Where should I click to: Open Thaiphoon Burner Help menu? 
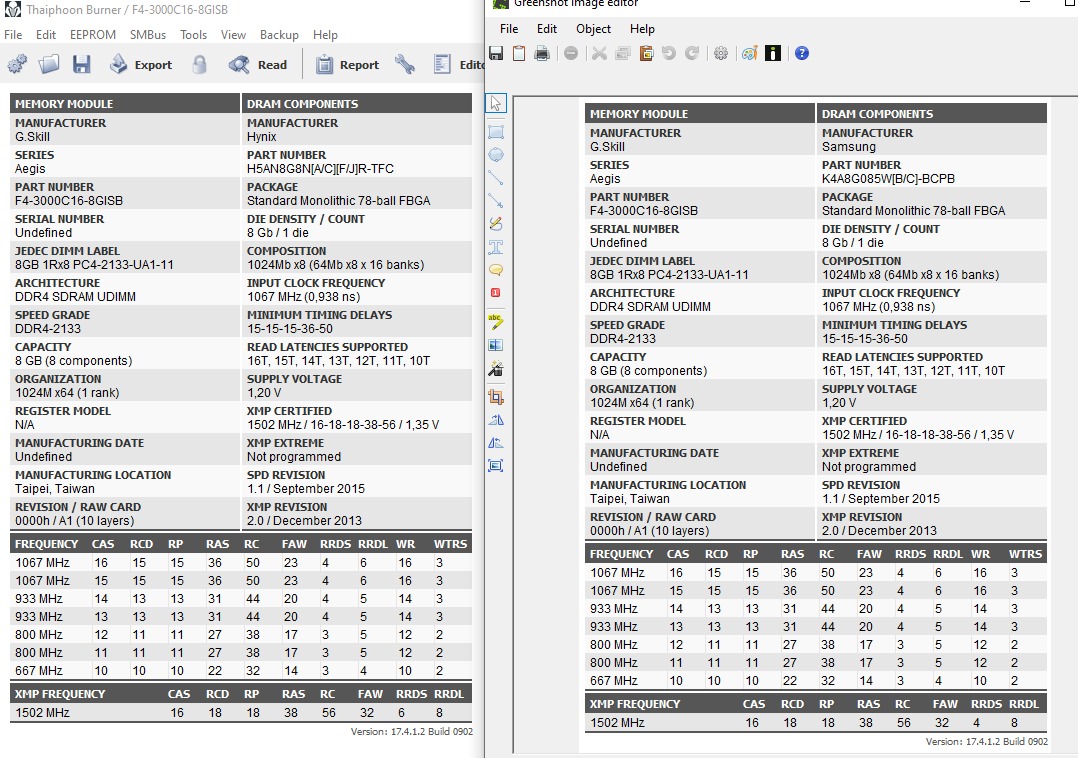click(x=325, y=34)
